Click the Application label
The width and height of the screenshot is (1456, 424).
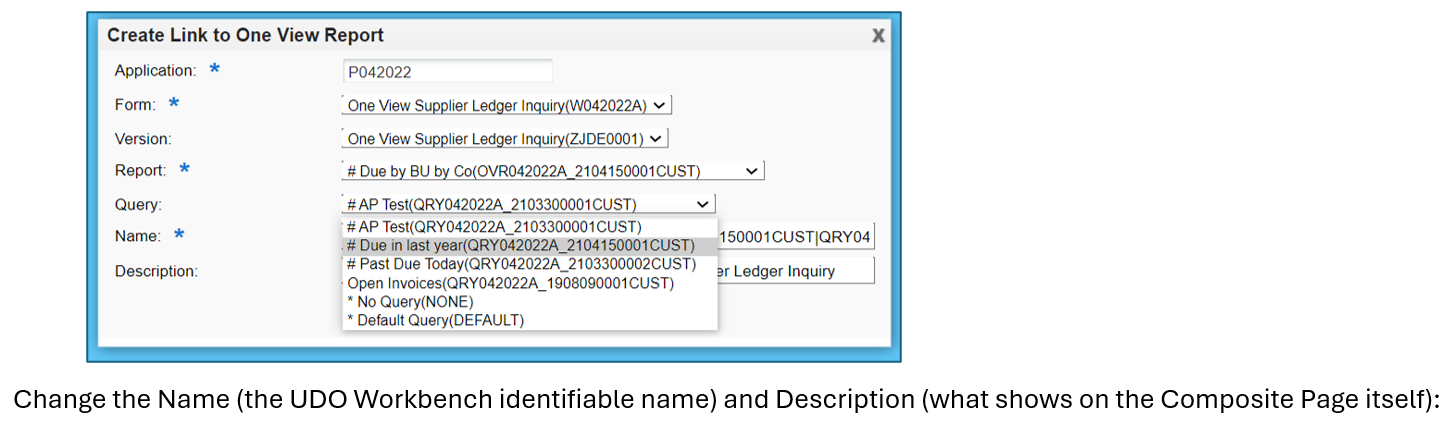pos(155,71)
